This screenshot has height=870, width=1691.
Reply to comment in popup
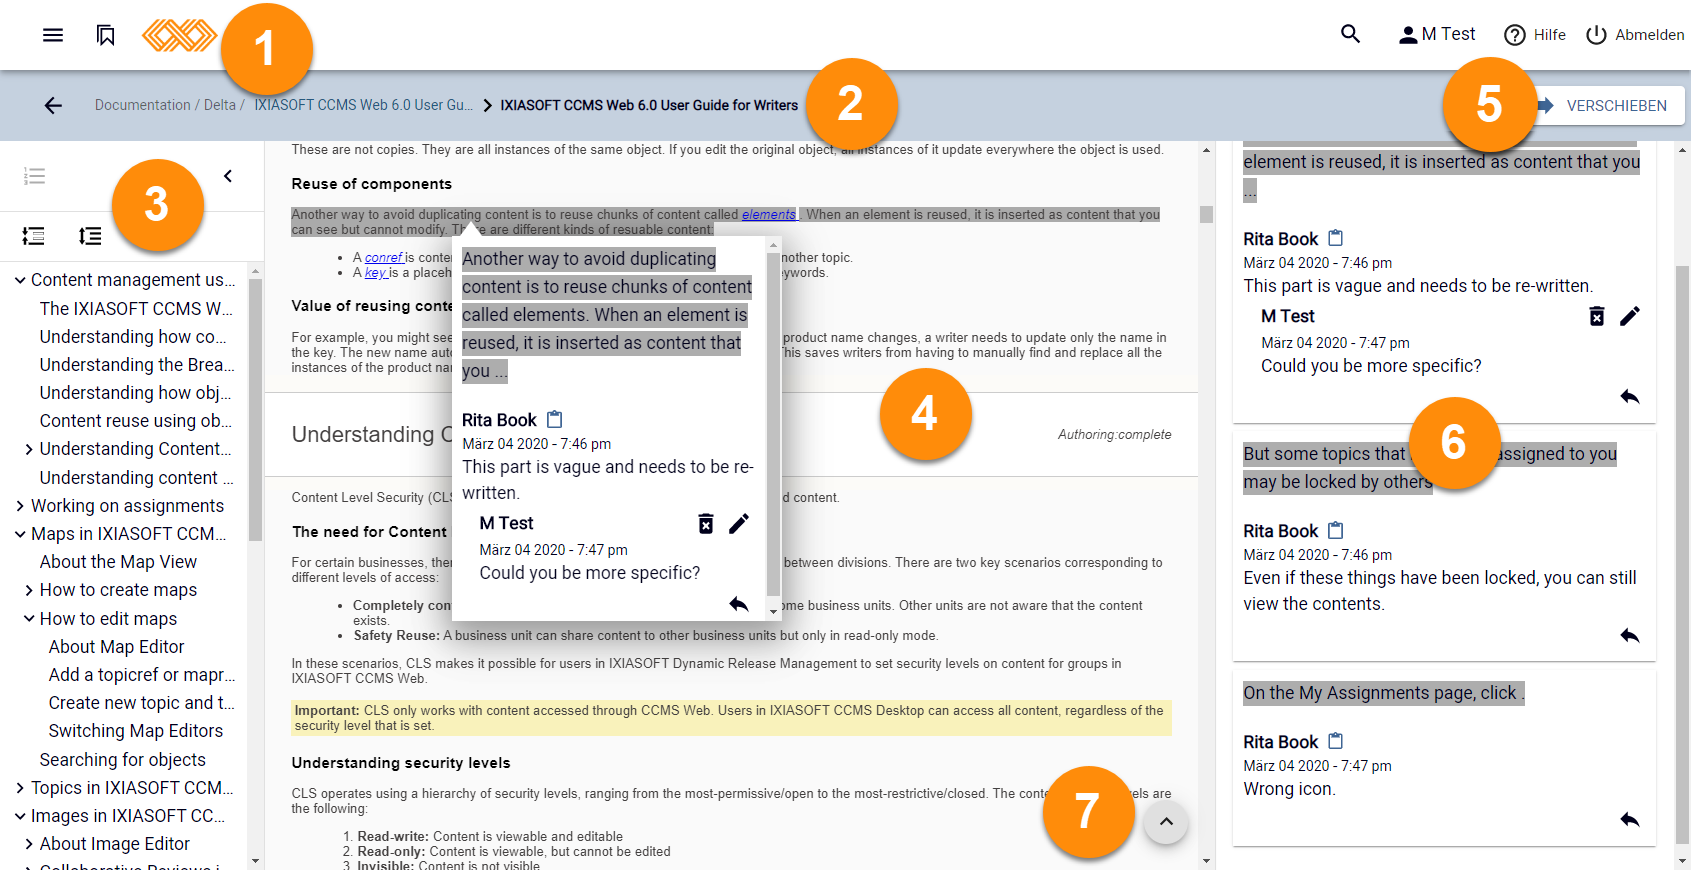pos(739,603)
